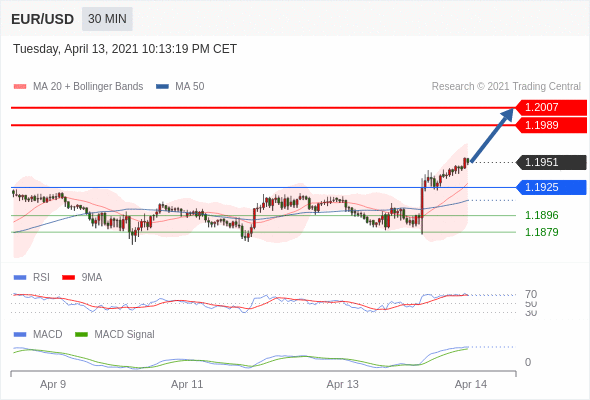
Task: Click the MA 50 blue legend swatch
Action: (163, 87)
